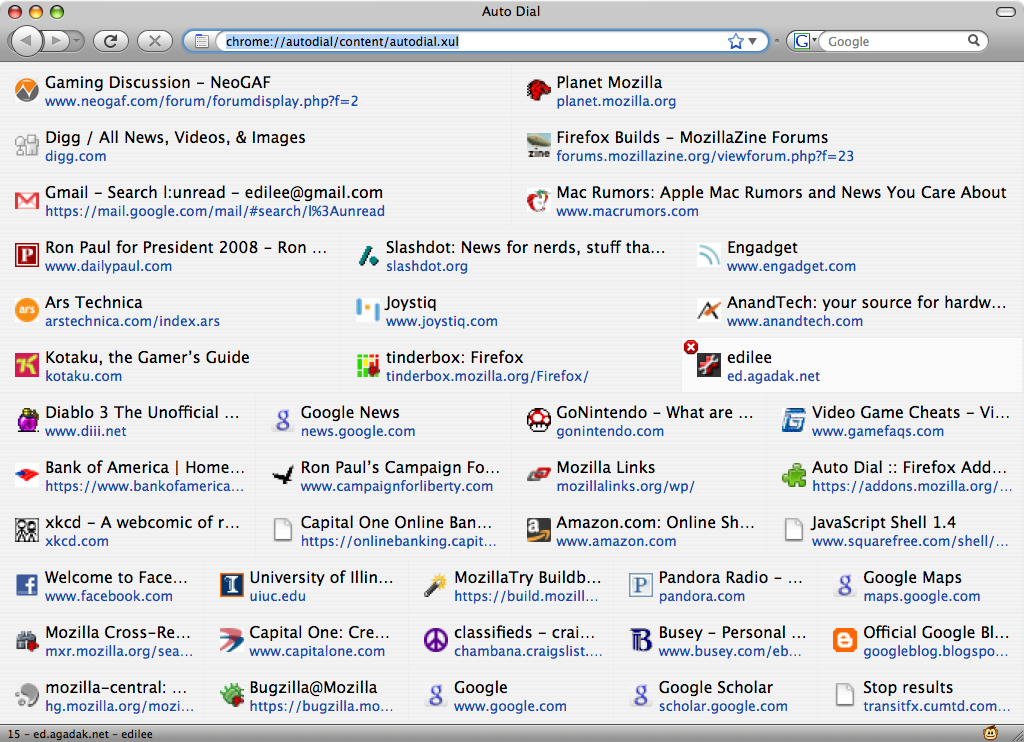Click the www.macrumors.com URL
Screen dimensions: 1024x742
tap(628, 211)
